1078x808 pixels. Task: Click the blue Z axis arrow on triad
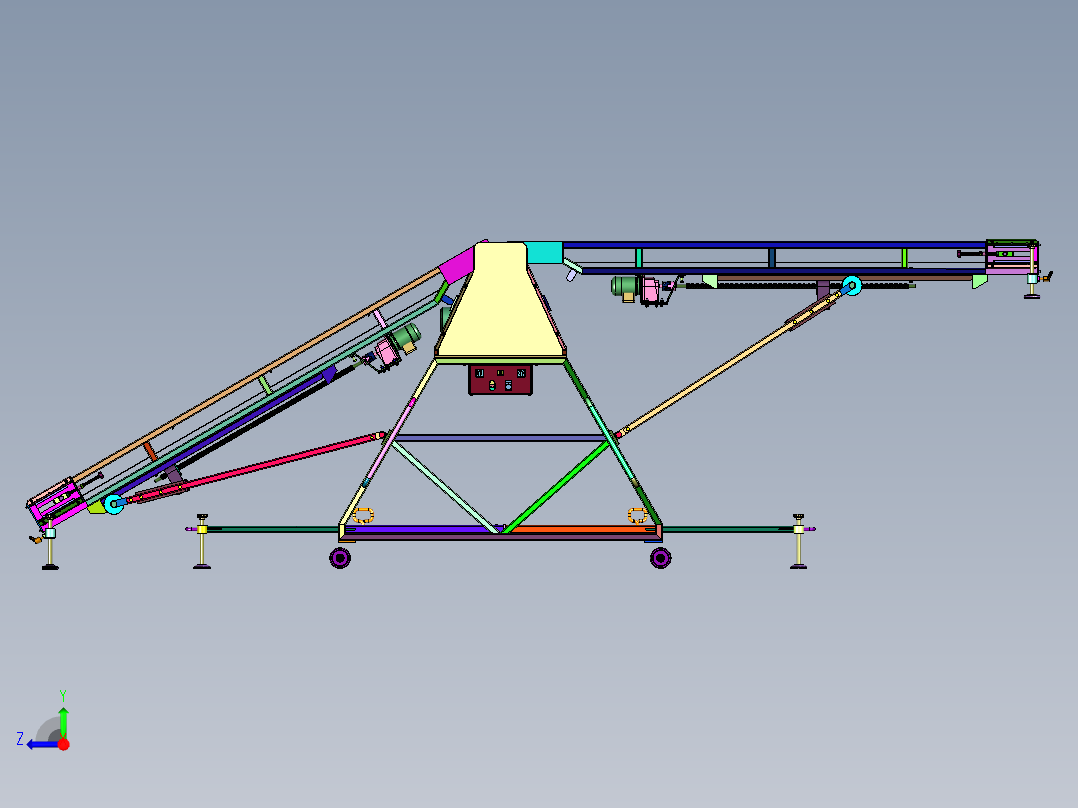coord(41,745)
